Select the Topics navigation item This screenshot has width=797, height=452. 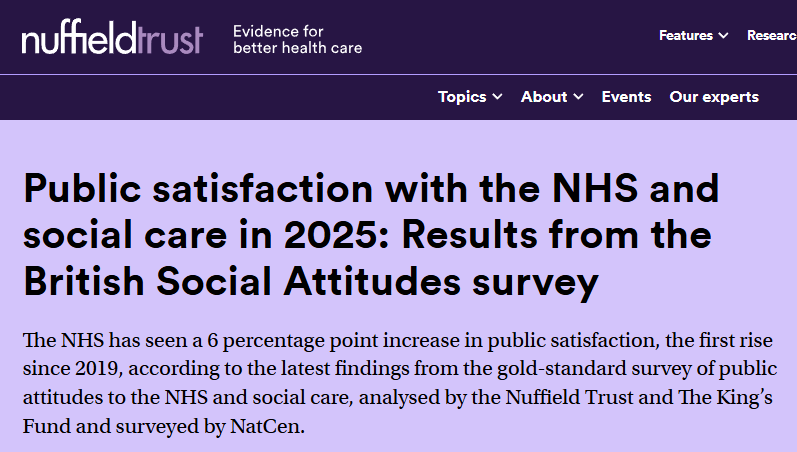tap(462, 97)
